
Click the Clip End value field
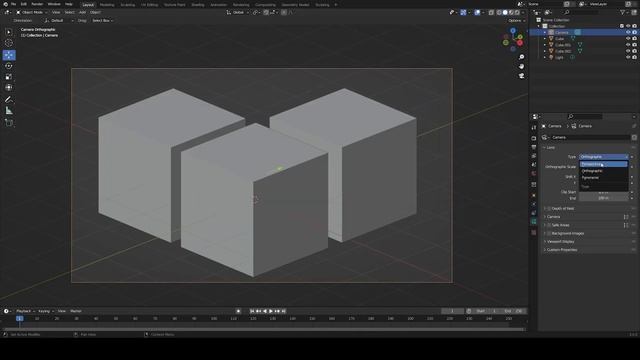[603, 198]
